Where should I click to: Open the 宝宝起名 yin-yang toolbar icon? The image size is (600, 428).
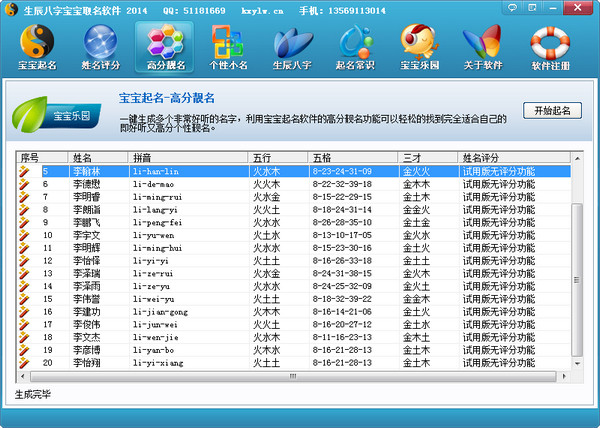37,47
